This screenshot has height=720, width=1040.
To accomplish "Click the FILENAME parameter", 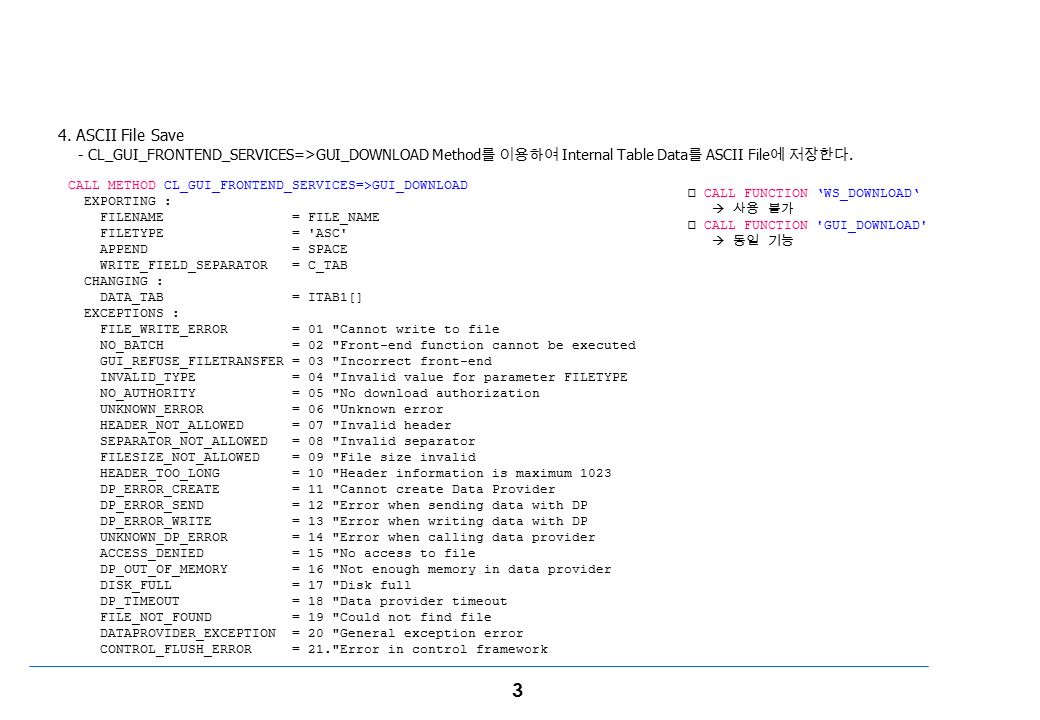I will (x=131, y=217).
